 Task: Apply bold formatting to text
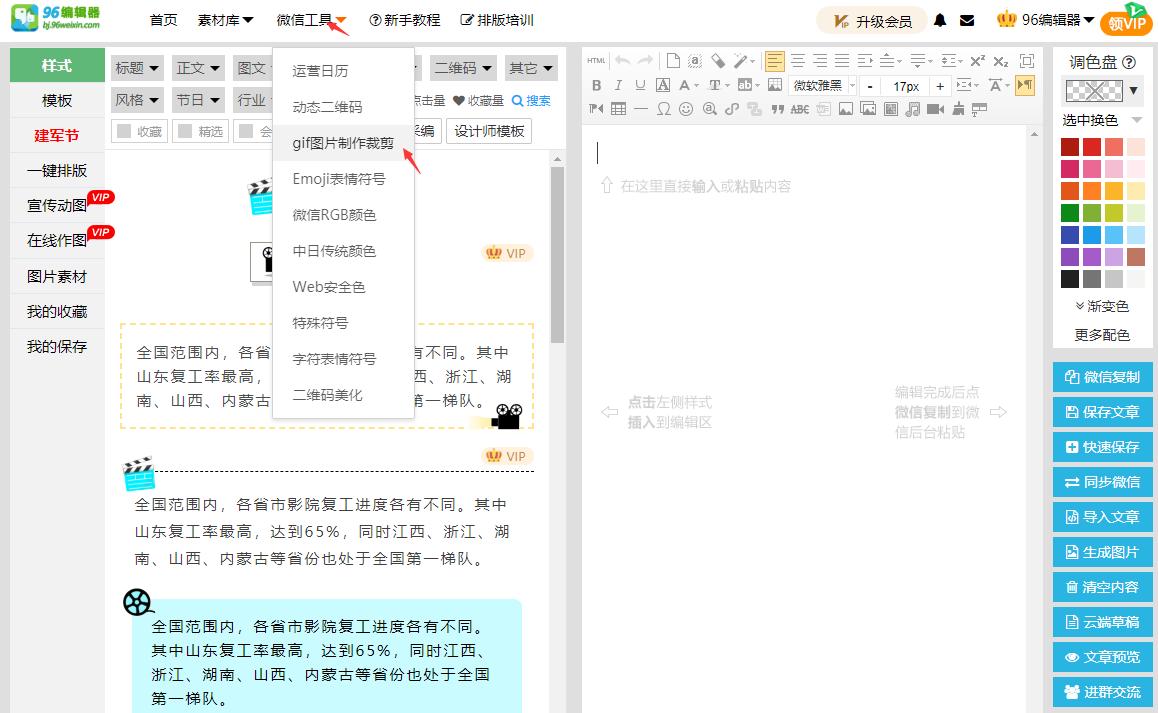pyautogui.click(x=597, y=85)
